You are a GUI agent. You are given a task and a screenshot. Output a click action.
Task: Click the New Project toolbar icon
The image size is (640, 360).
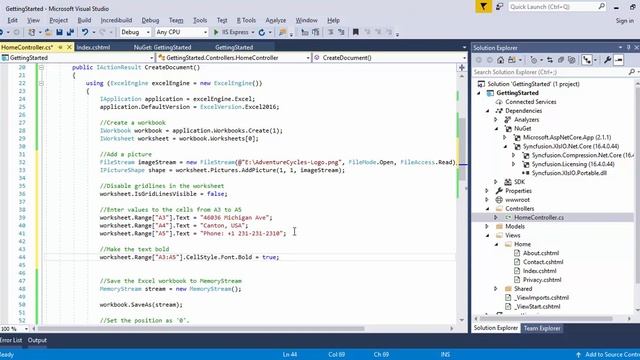[31, 32]
